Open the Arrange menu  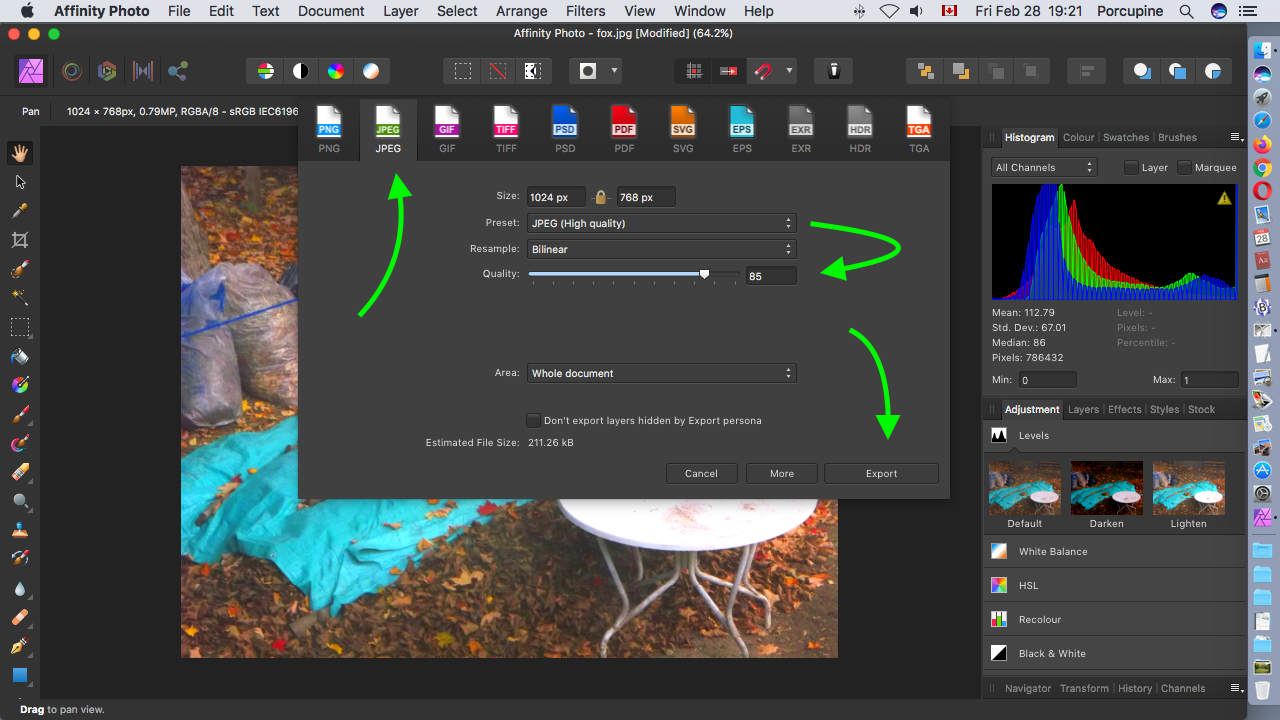(521, 11)
